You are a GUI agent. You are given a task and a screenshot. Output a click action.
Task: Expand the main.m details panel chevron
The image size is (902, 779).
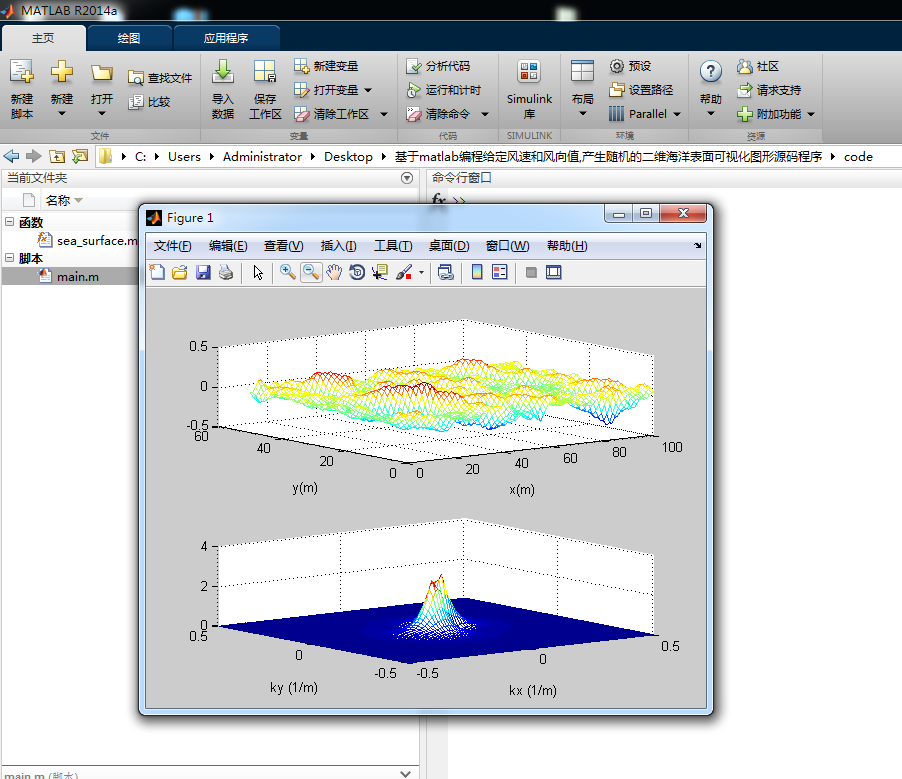tap(406, 774)
